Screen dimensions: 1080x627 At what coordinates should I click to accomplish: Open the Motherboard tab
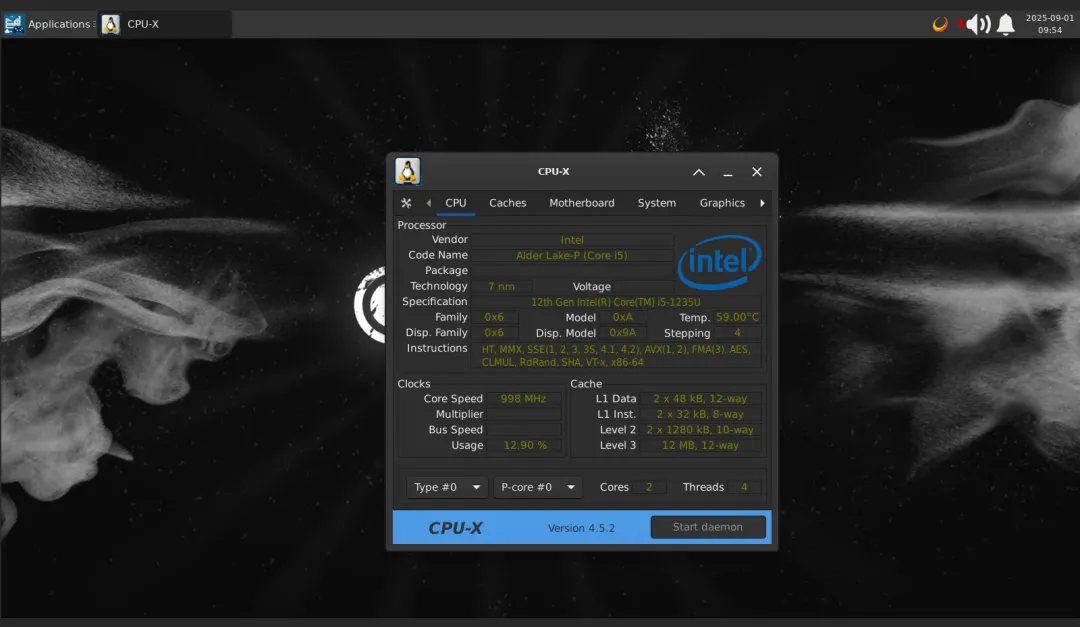click(581, 203)
